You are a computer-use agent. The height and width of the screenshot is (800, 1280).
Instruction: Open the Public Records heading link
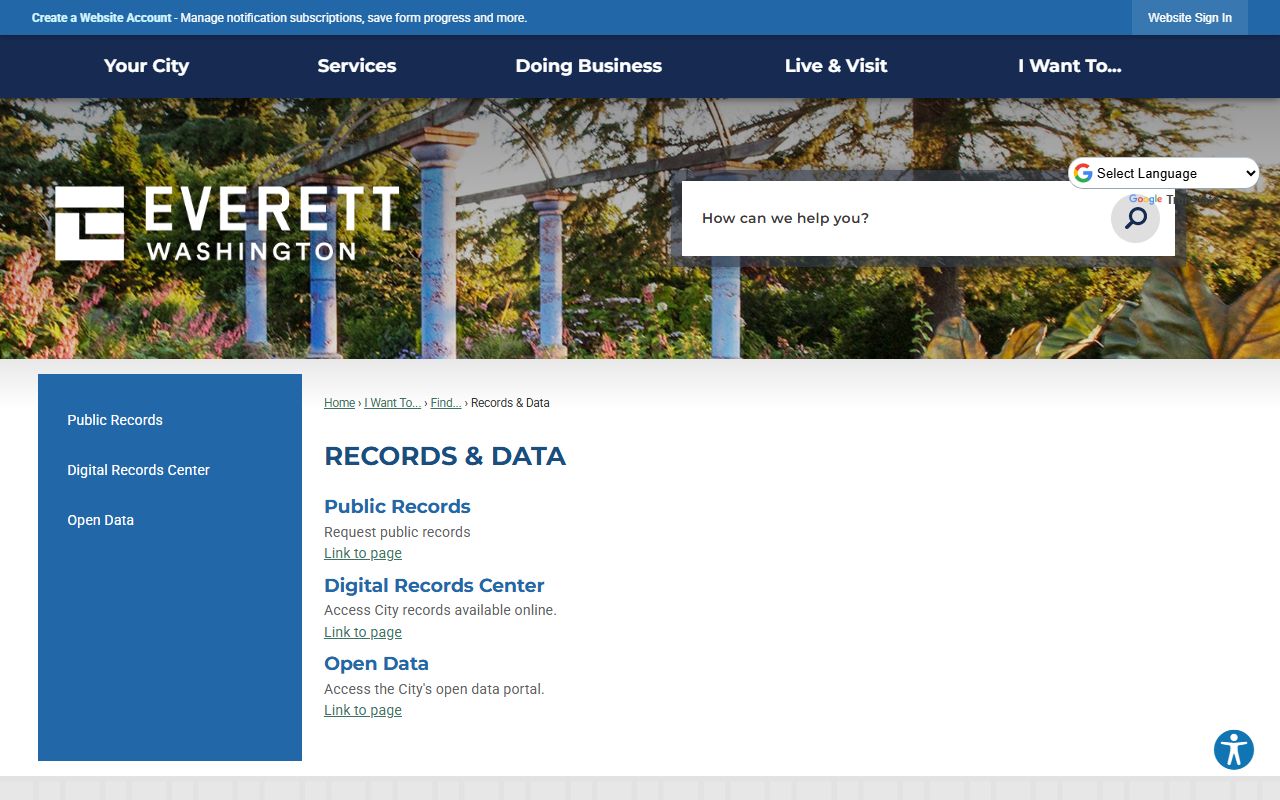397,506
